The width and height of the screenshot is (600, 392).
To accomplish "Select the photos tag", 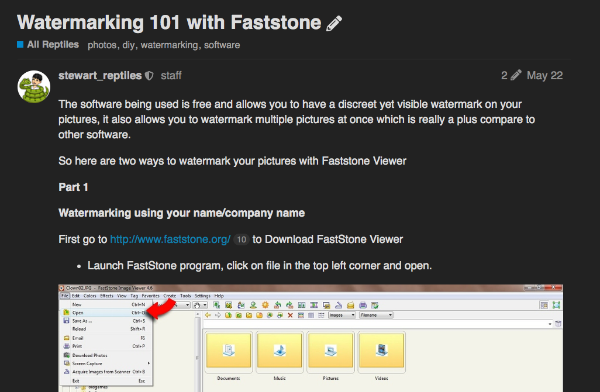I will [102, 45].
